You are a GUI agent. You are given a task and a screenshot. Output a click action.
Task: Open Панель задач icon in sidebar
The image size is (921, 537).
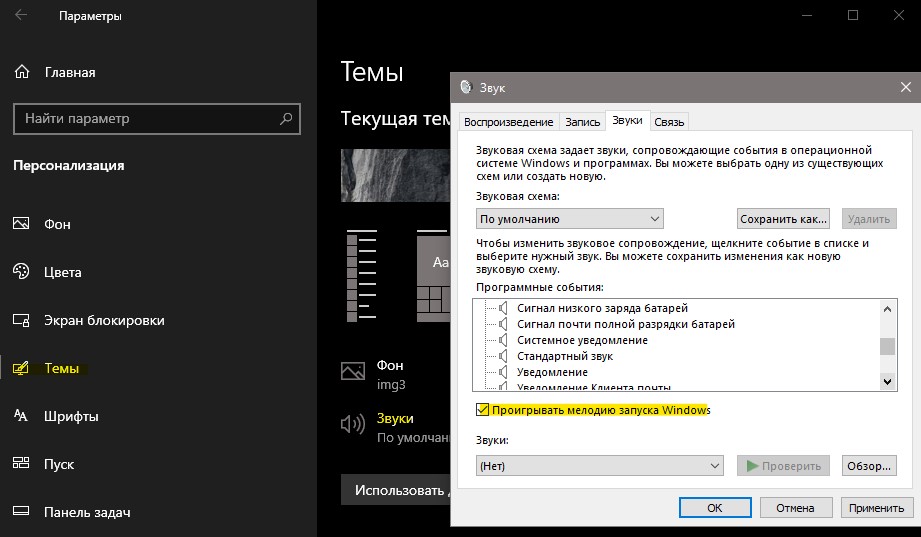21,511
